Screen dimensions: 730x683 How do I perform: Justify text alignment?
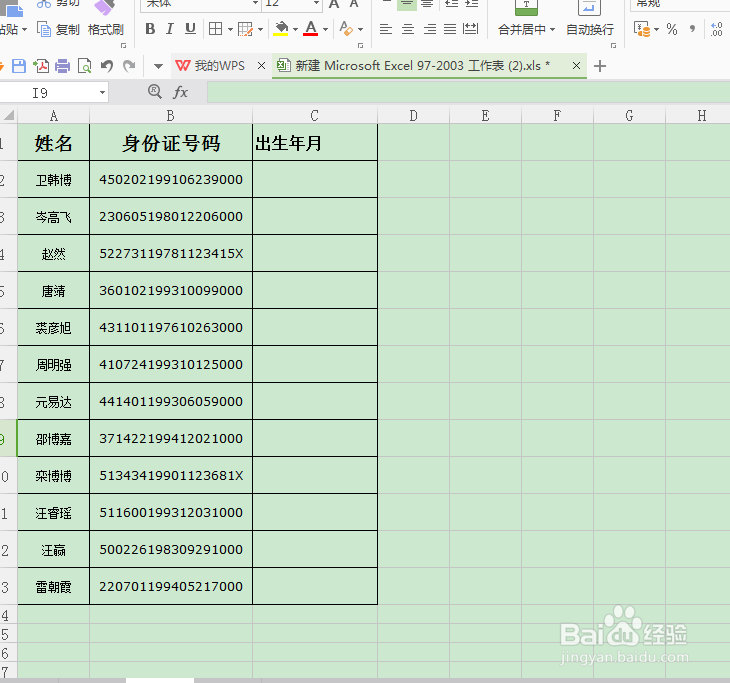[450, 29]
